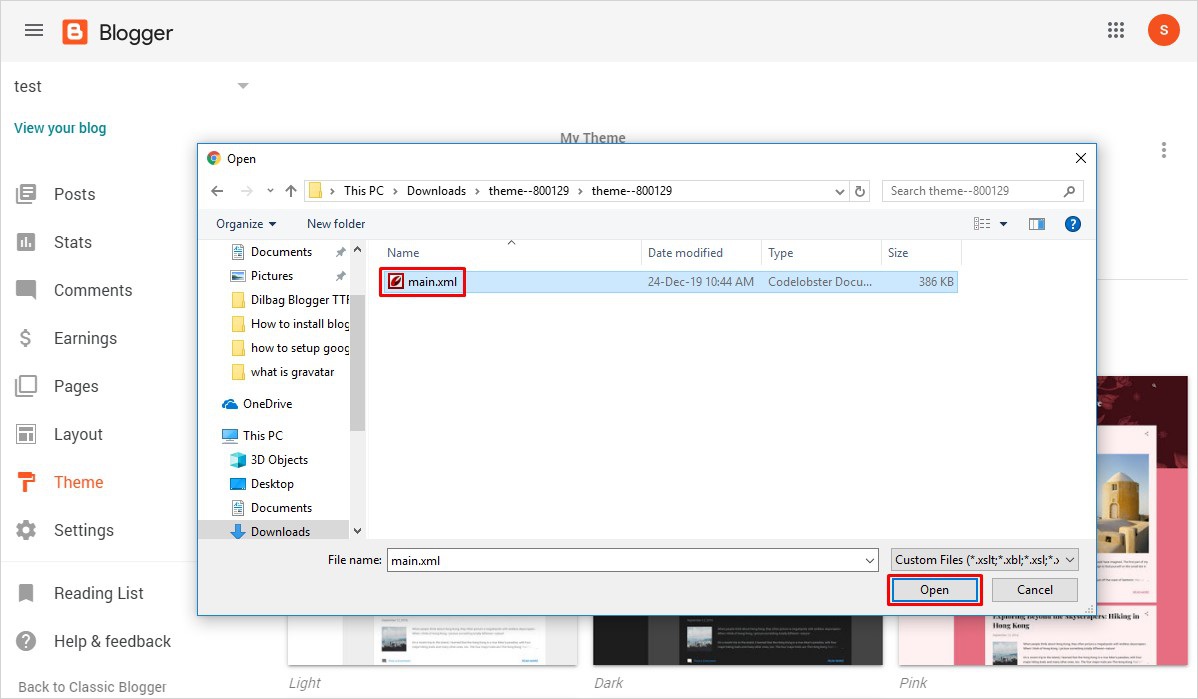Image resolution: width=1198 pixels, height=699 pixels.
Task: Select the main.xml file
Action: (431, 282)
